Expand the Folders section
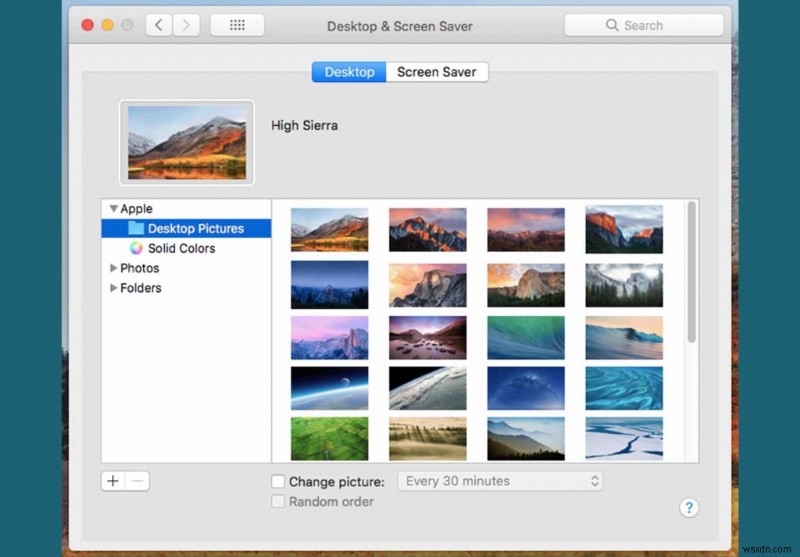 pyautogui.click(x=114, y=288)
